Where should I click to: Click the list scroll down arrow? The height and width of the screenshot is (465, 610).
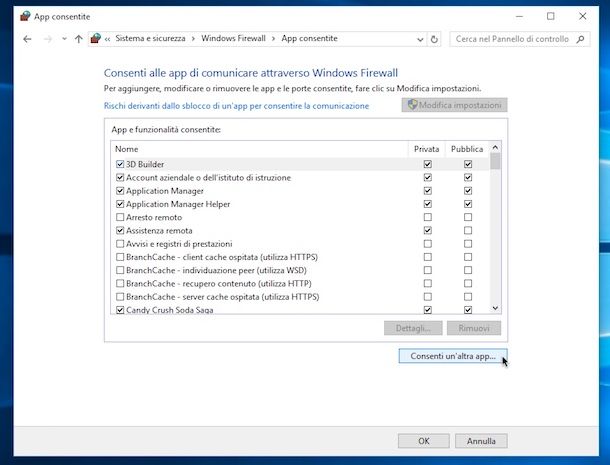tap(495, 308)
